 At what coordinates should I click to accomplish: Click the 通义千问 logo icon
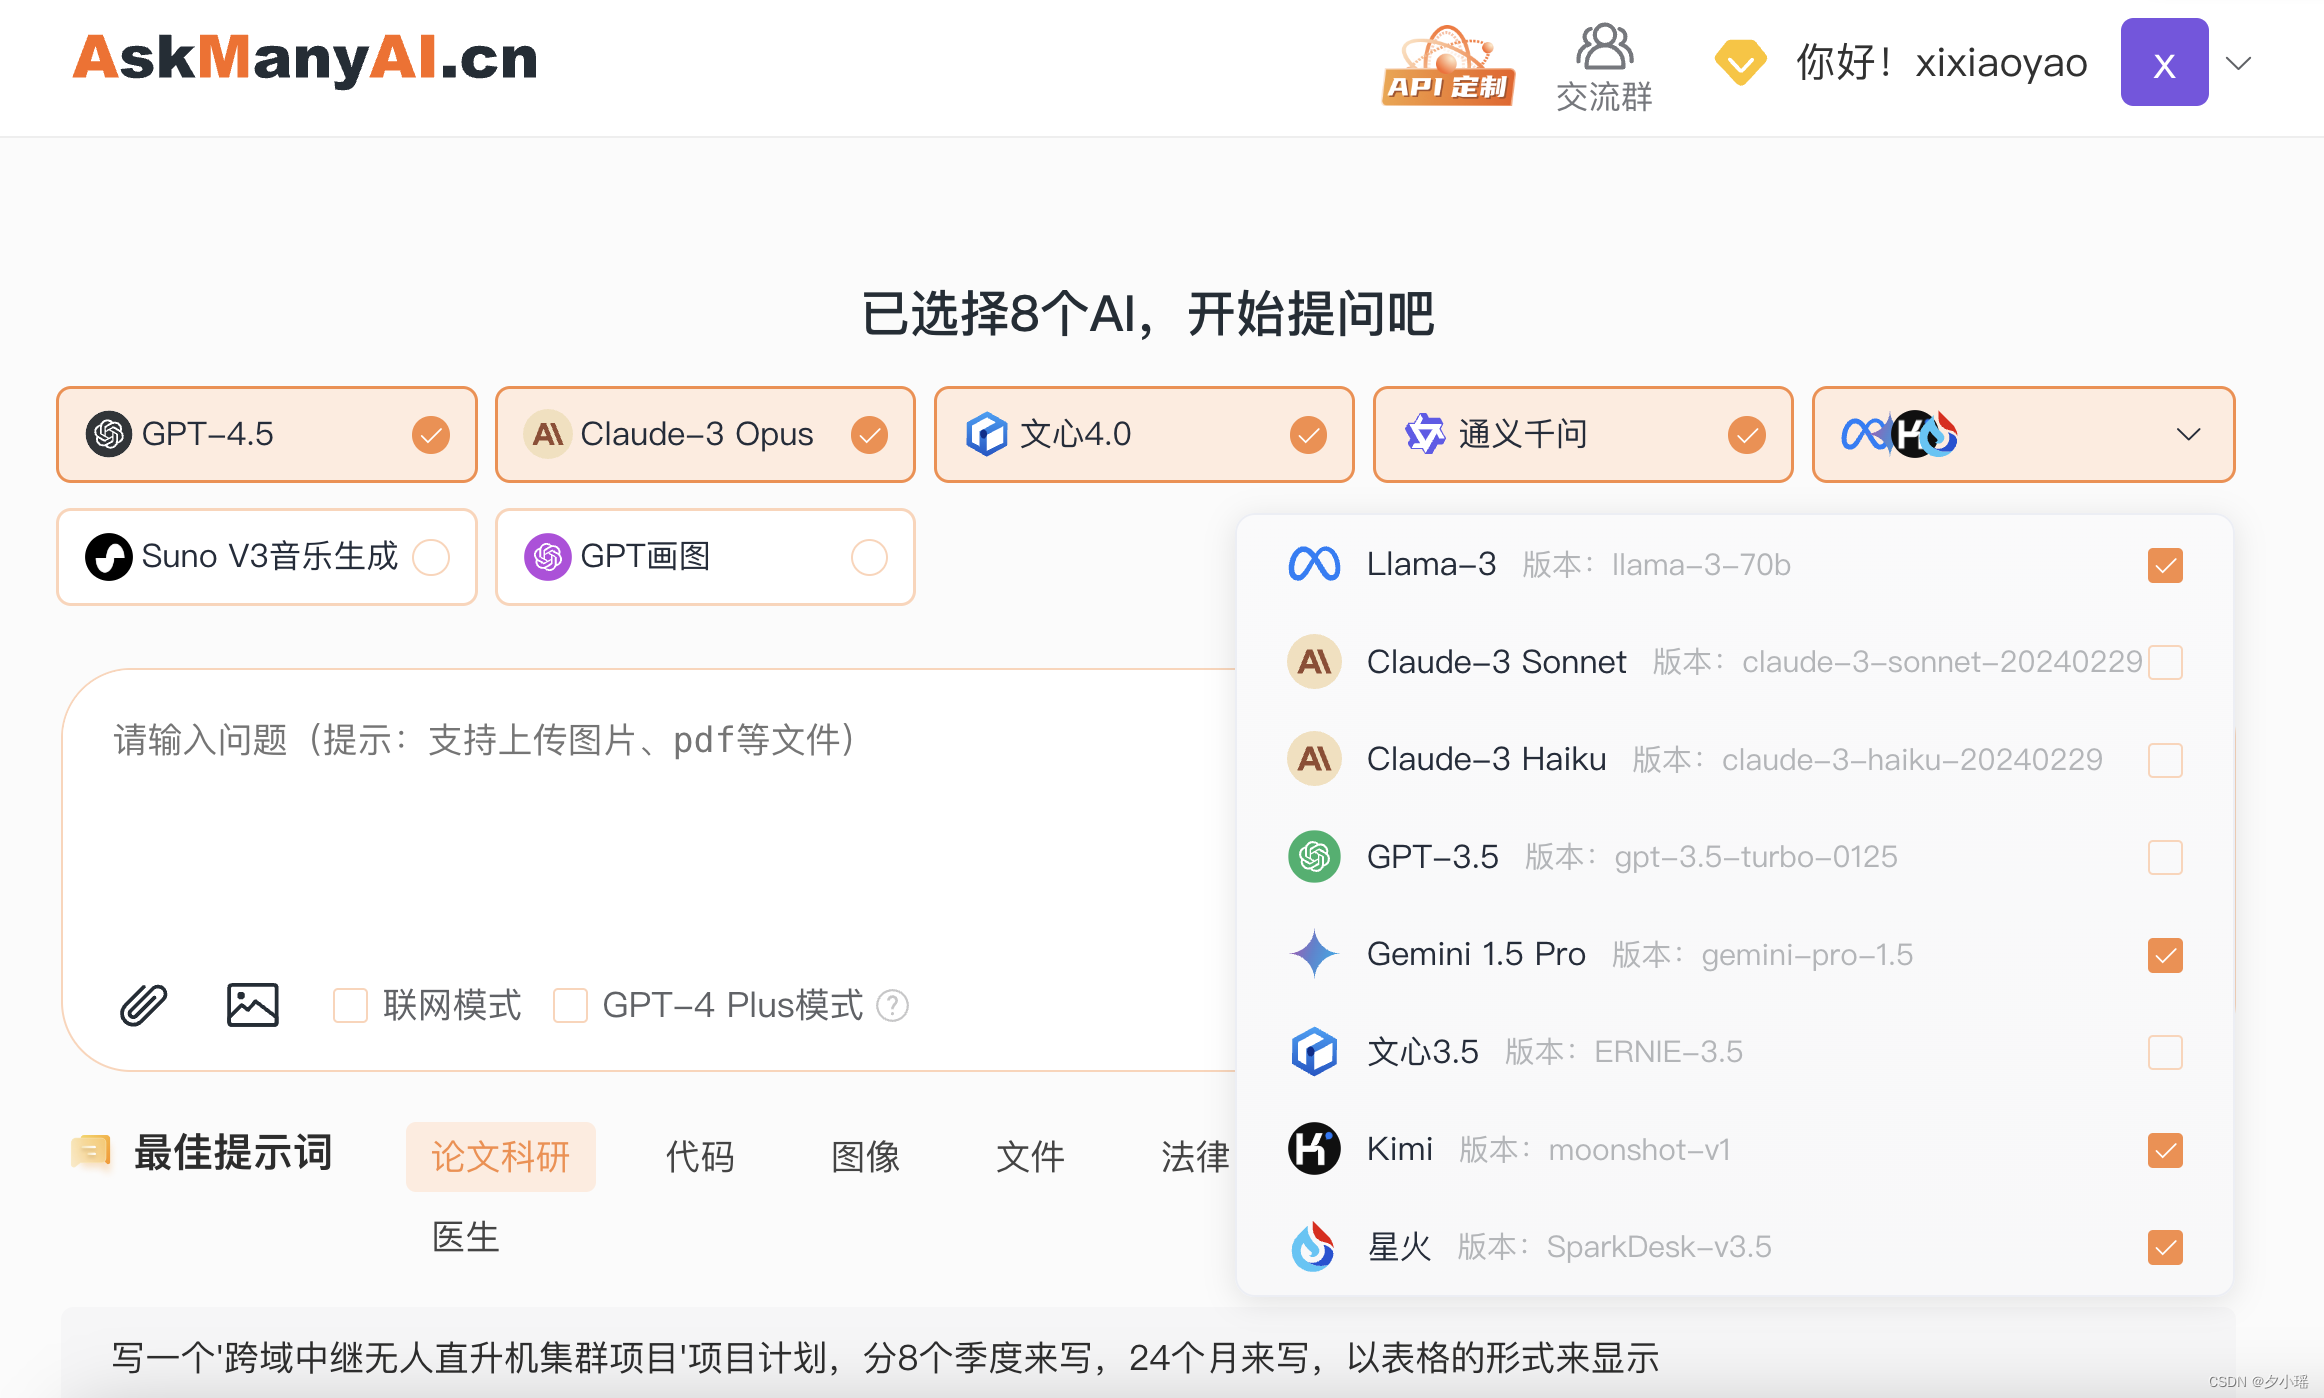pyautogui.click(x=1425, y=434)
